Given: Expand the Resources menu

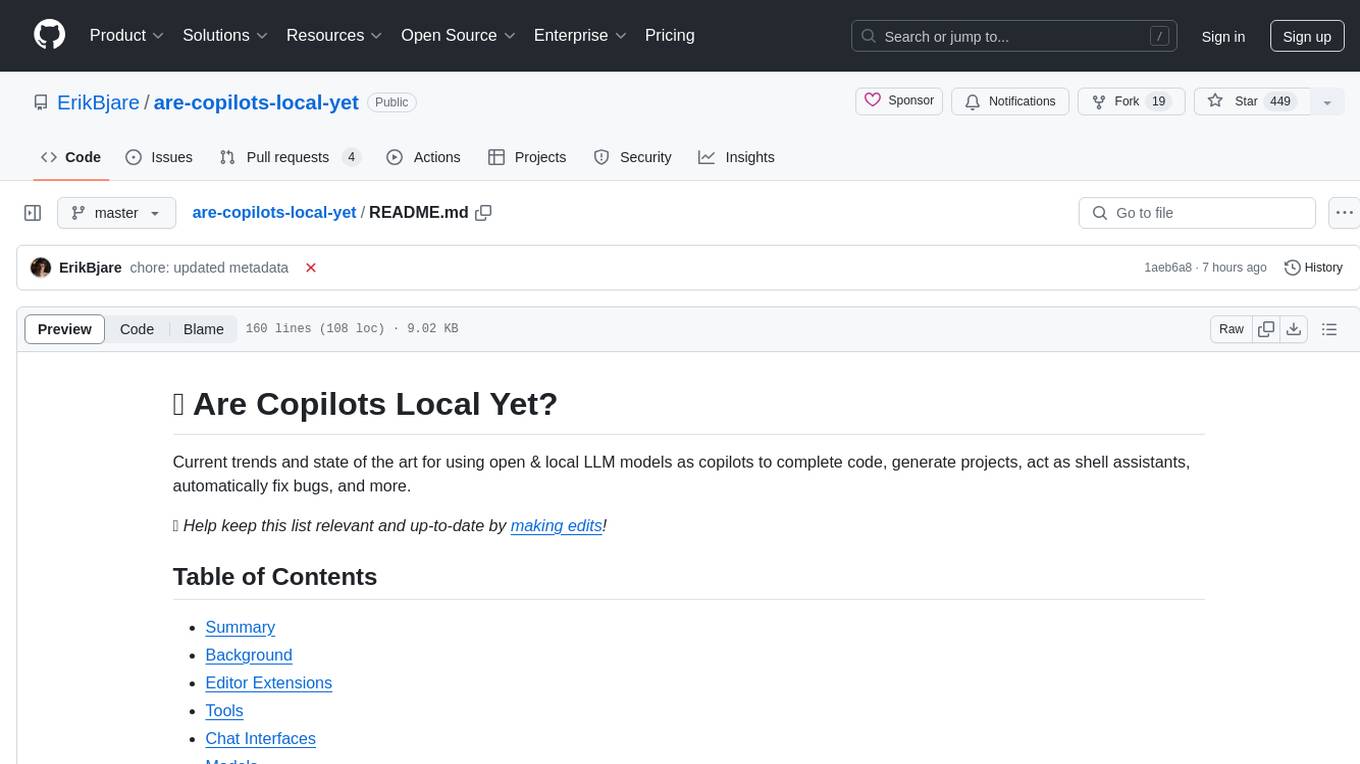Looking at the screenshot, I should click(x=334, y=35).
